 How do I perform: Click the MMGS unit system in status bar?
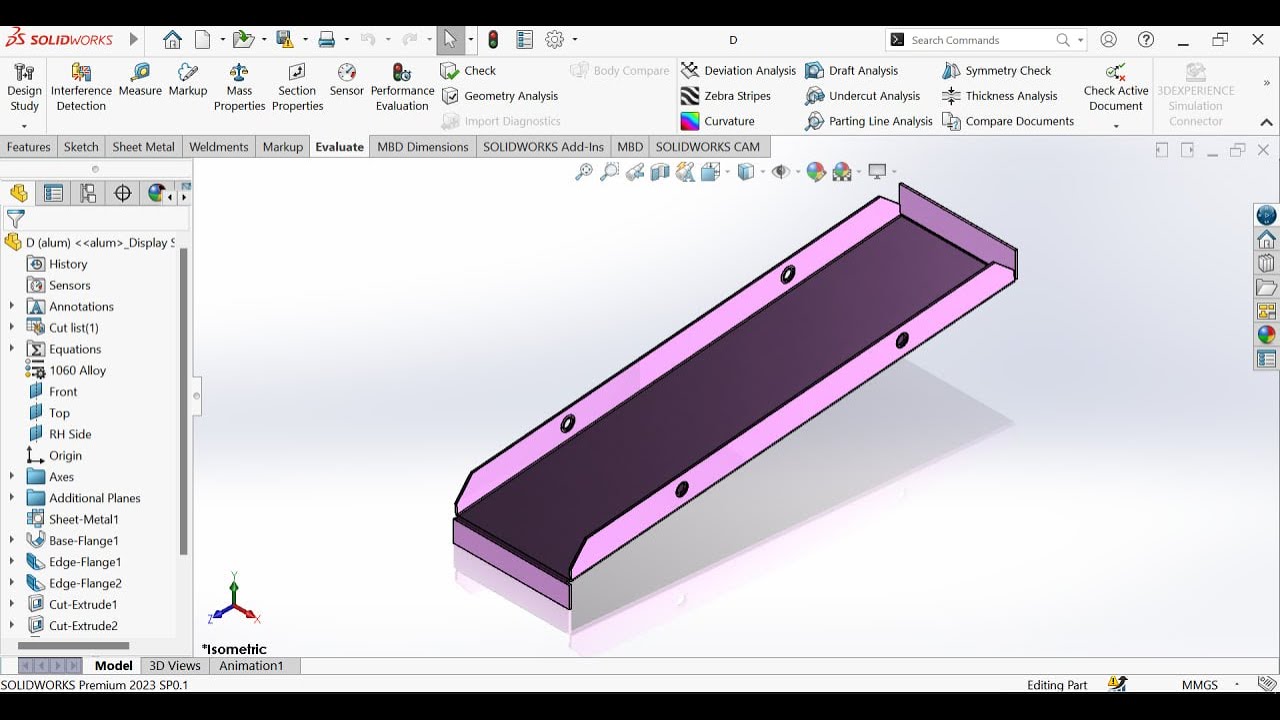coord(1200,685)
